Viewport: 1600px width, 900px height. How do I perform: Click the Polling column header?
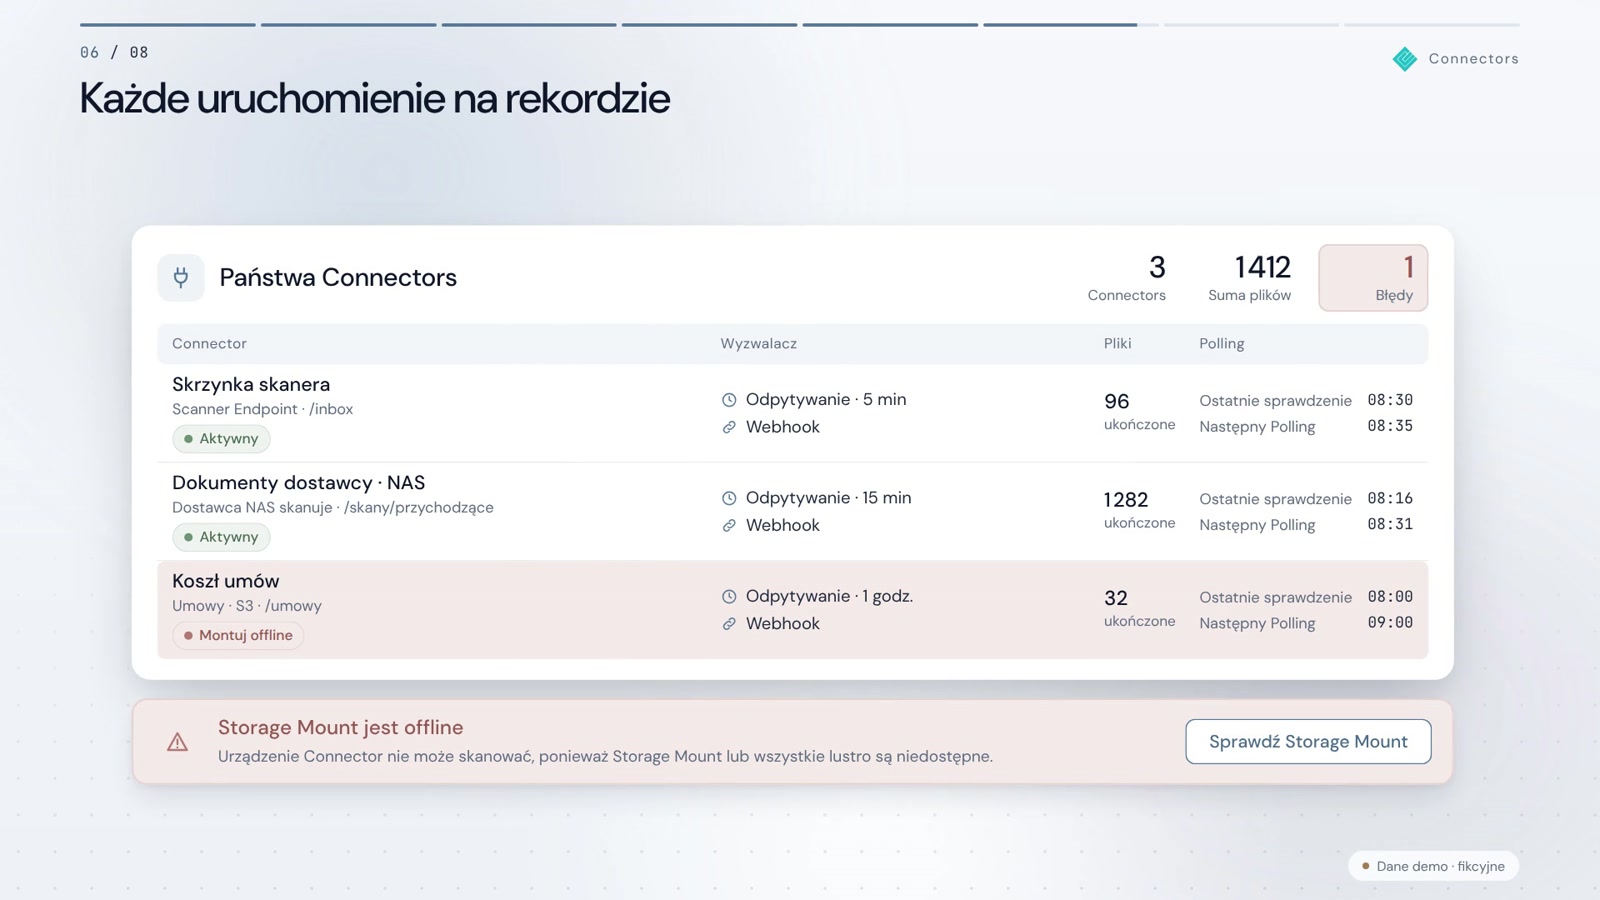click(1222, 343)
